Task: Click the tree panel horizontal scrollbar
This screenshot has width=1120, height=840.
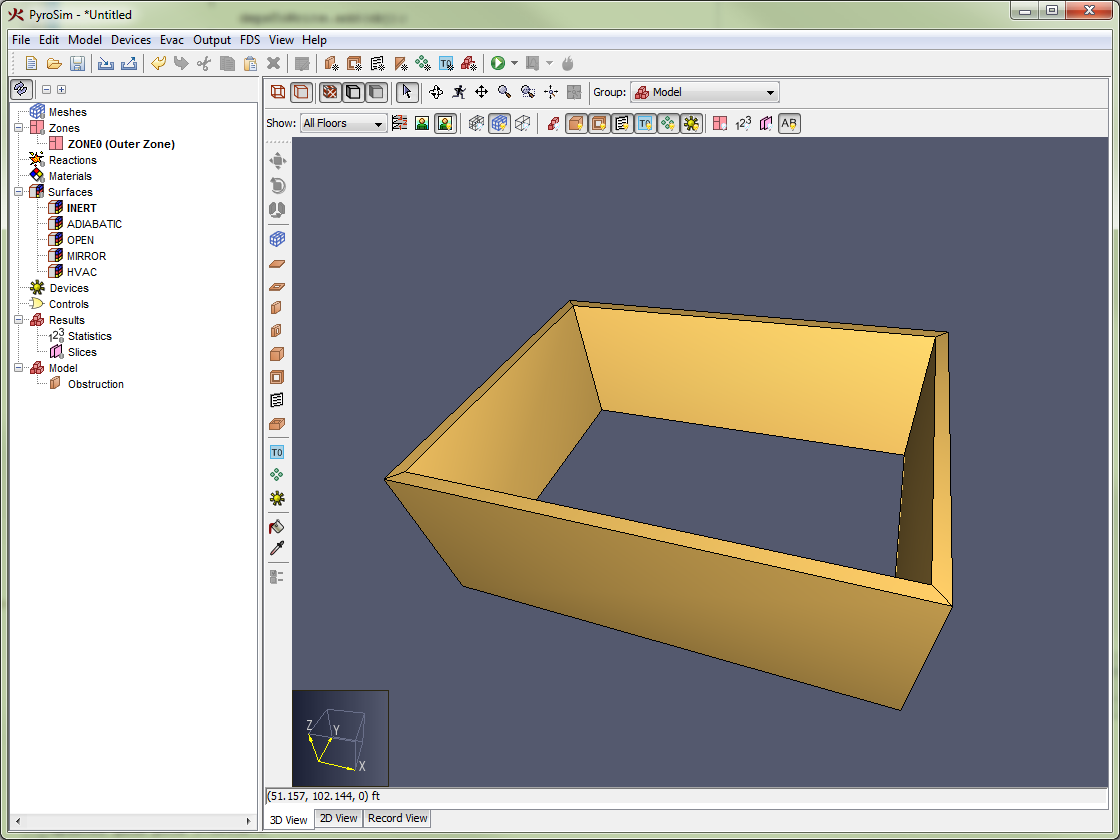Action: (133, 821)
